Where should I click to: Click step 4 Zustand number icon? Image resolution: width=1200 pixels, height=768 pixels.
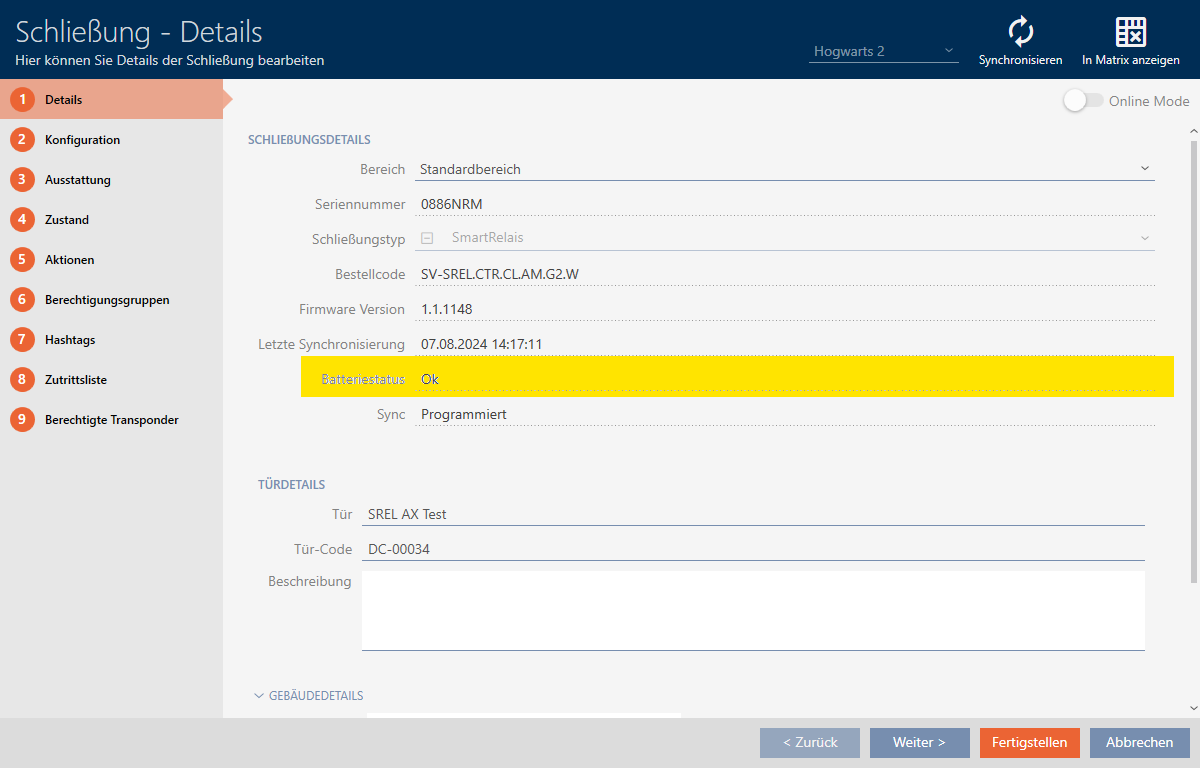tap(22, 220)
